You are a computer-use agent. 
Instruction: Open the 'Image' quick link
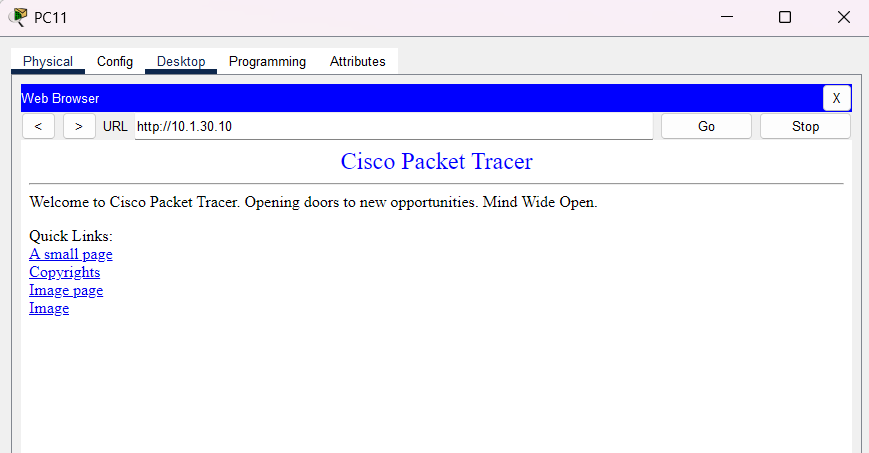tap(49, 308)
